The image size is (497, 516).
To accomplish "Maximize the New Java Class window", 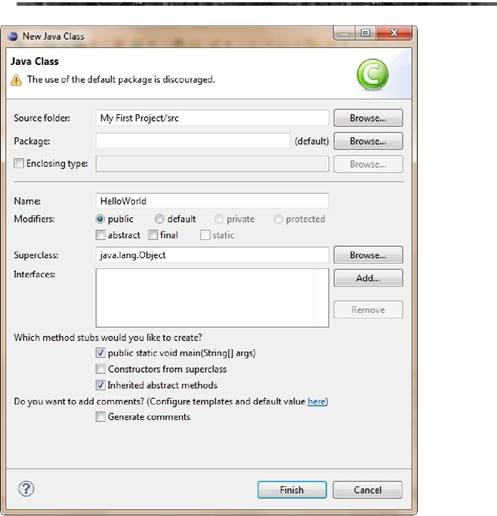I will click(365, 33).
